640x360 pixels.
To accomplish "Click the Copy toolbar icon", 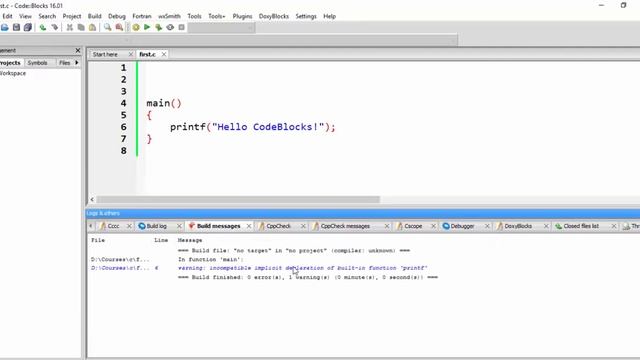I will [x=81, y=27].
